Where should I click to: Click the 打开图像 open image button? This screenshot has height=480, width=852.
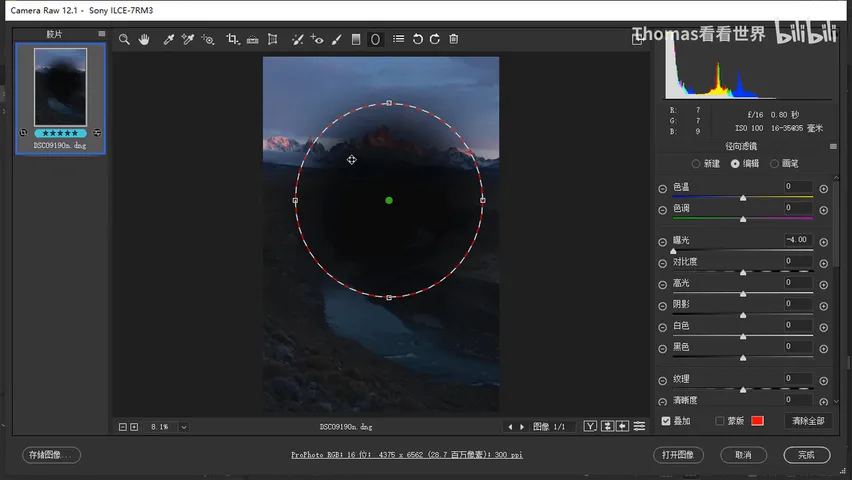coord(678,455)
